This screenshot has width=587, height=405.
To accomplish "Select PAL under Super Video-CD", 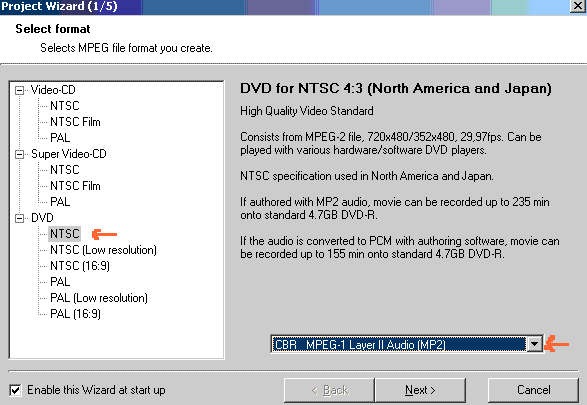I will [60, 202].
